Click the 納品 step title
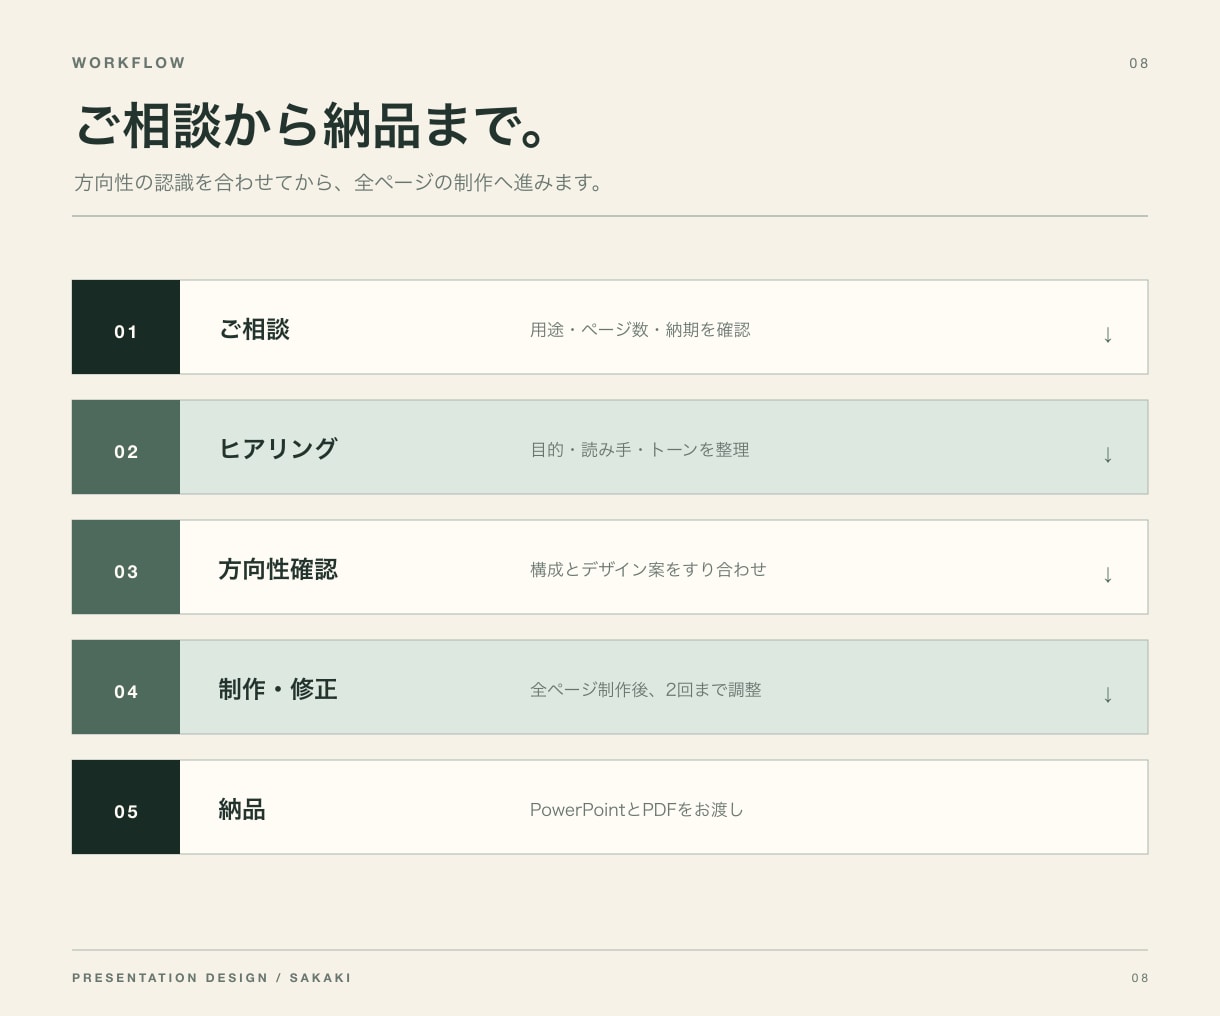The image size is (1220, 1016). click(242, 809)
